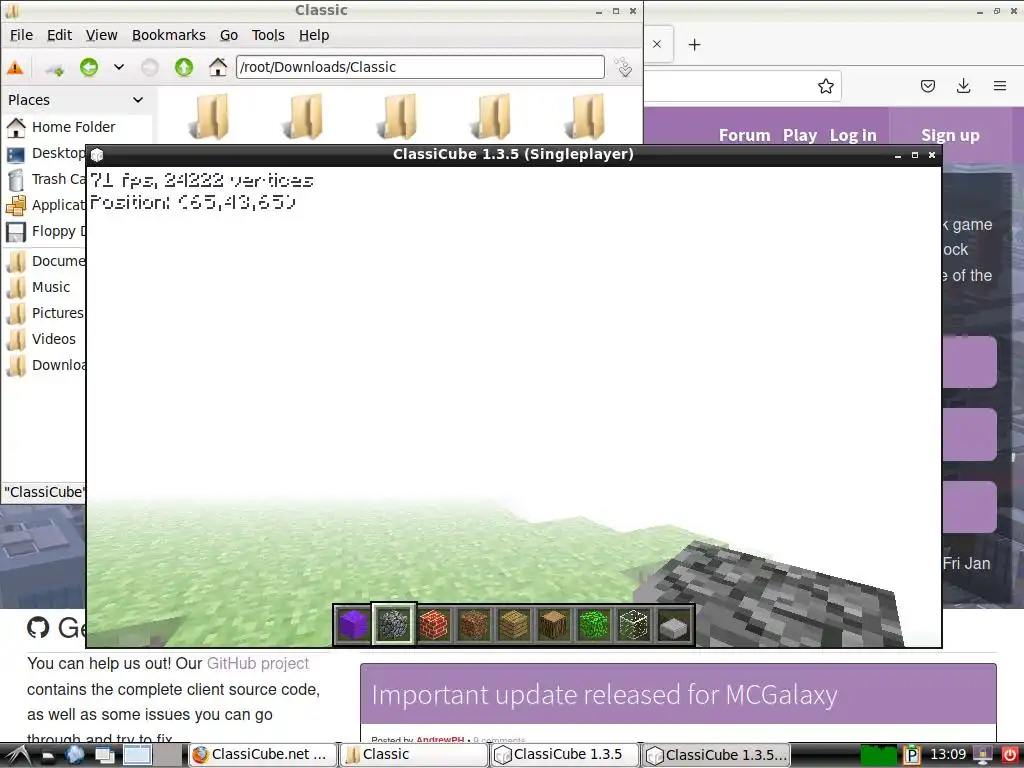Select the cobblestone block in hotbar
This screenshot has height=768, width=1024.
tap(393, 624)
